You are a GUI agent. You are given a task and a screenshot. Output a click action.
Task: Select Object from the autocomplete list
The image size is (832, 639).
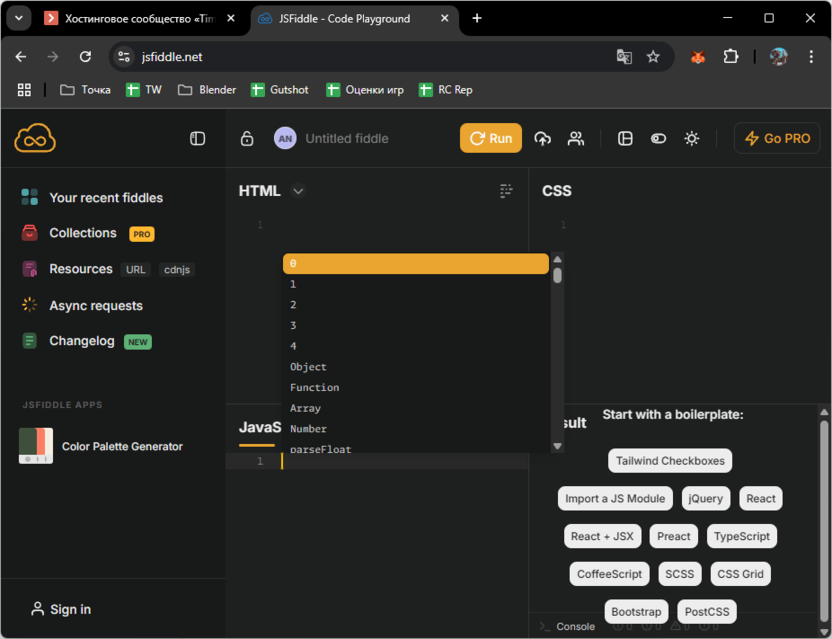click(308, 367)
